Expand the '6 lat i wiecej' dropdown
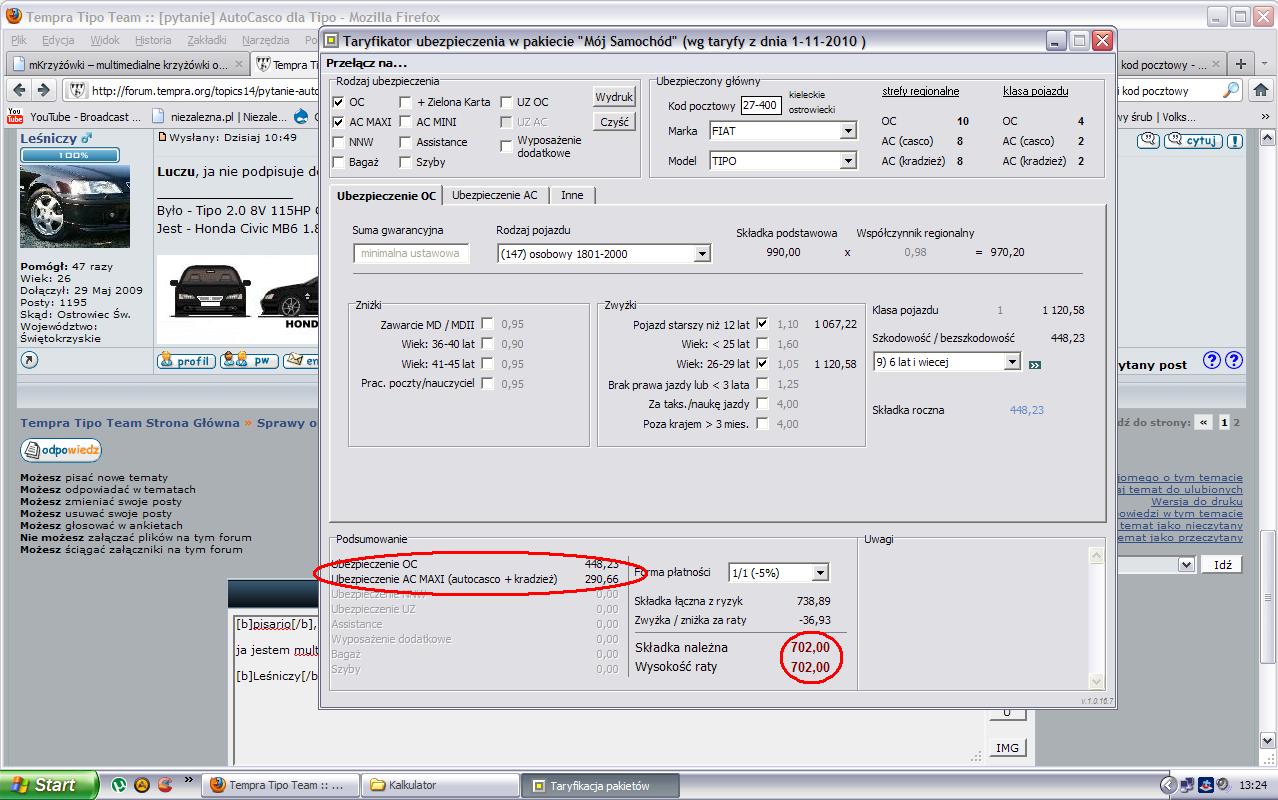 tap(1012, 361)
